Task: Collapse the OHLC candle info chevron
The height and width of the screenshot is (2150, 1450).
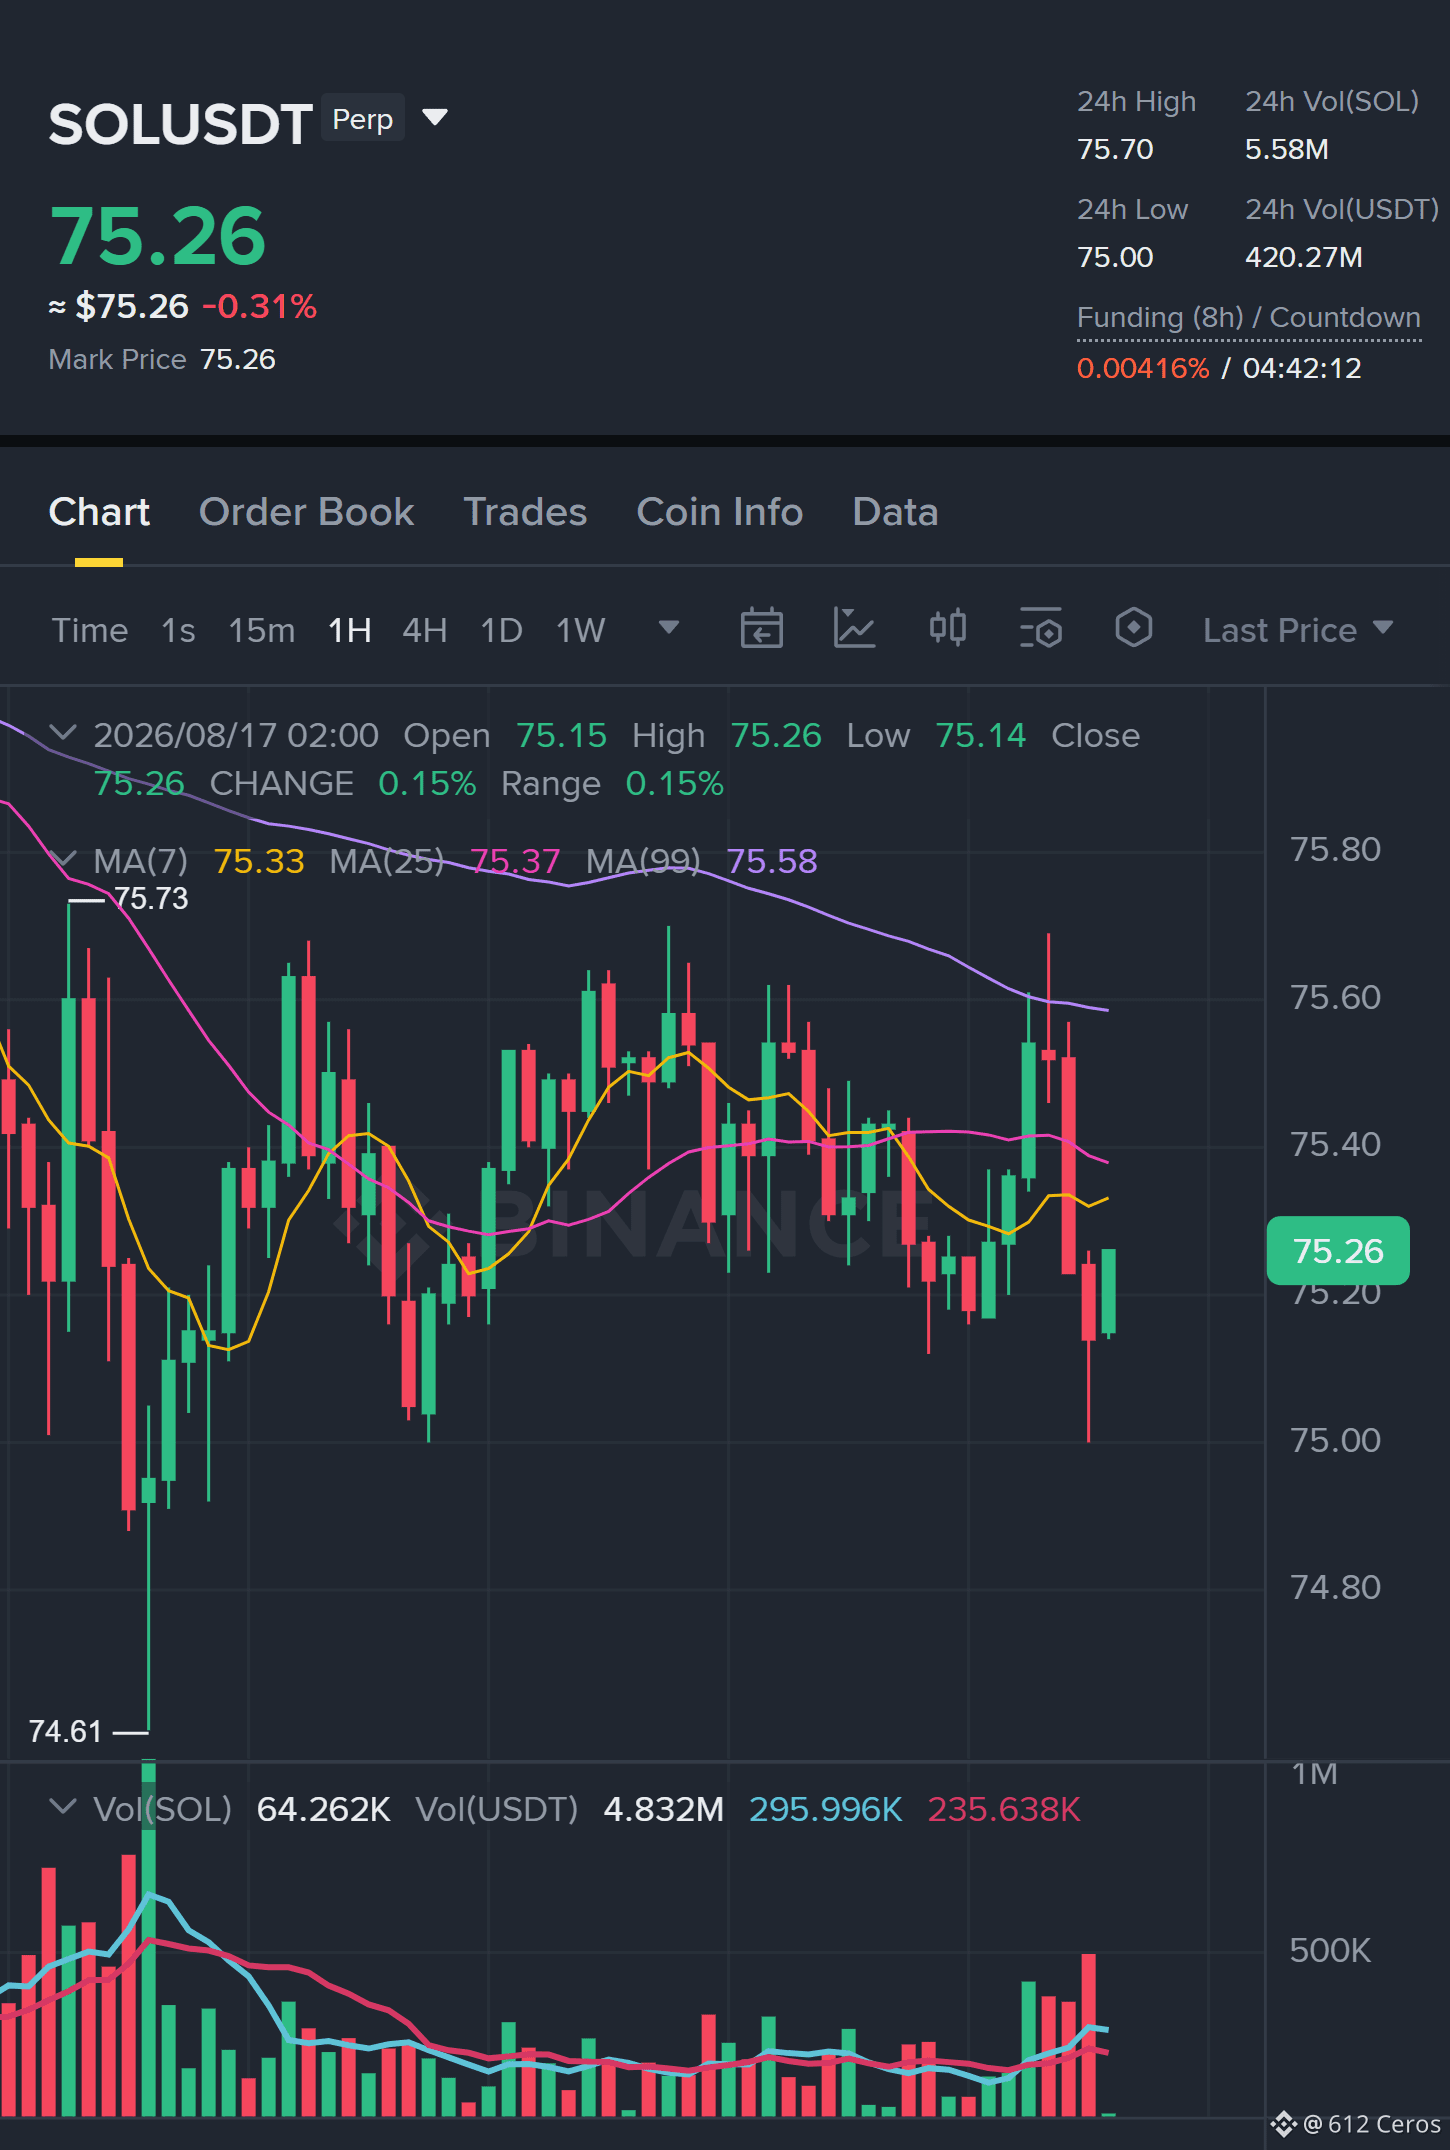Action: point(63,733)
